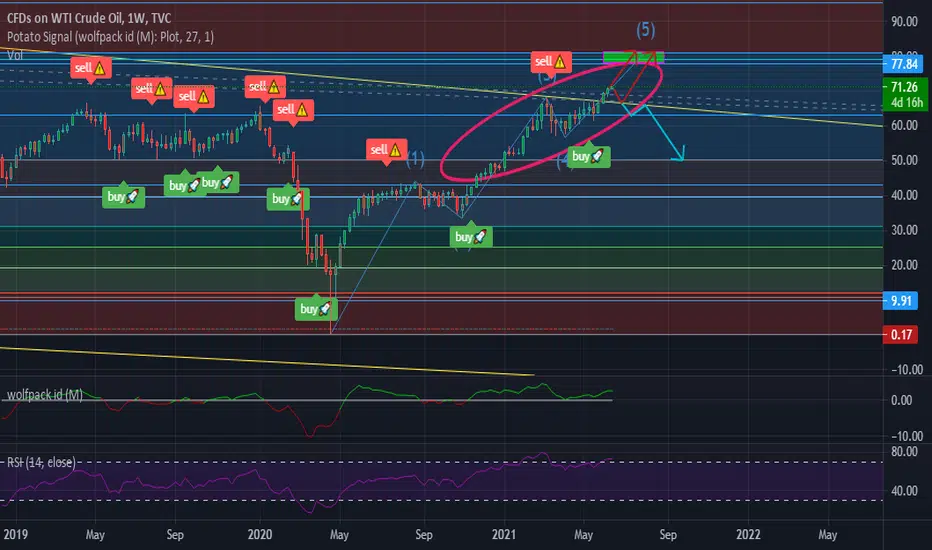Click the 20.00 price axis value
This screenshot has width=932, height=550.
tap(904, 265)
